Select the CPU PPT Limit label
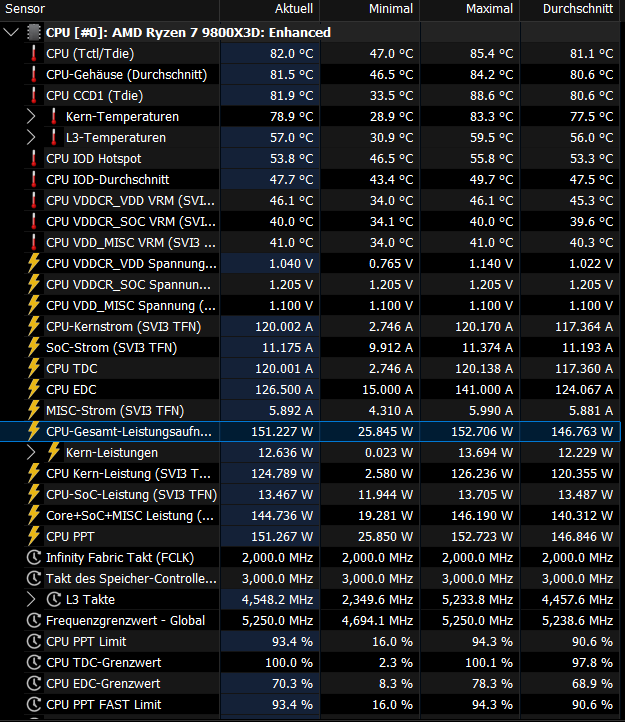625x722 pixels. click(x=86, y=642)
